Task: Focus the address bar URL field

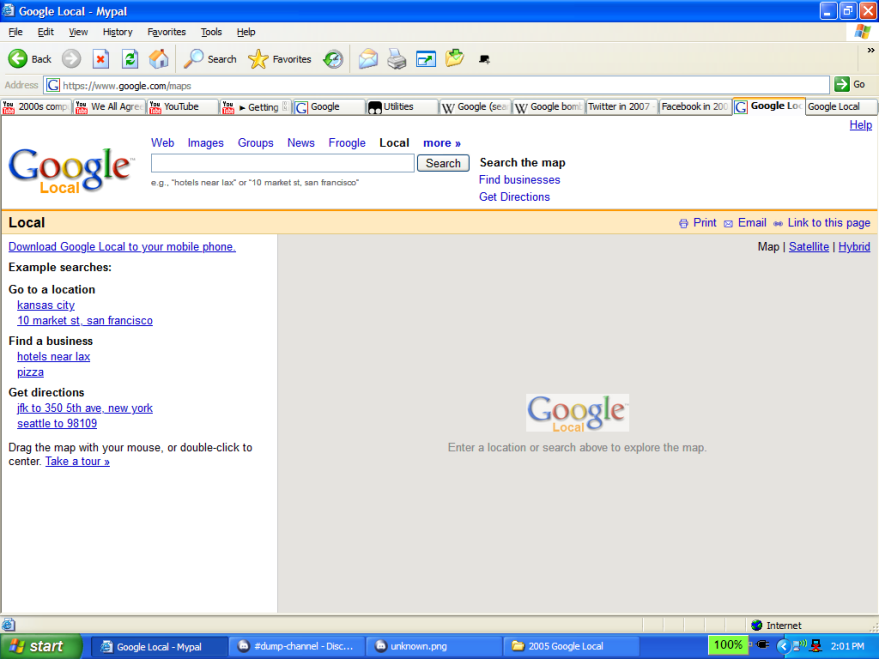Action: click(x=437, y=85)
